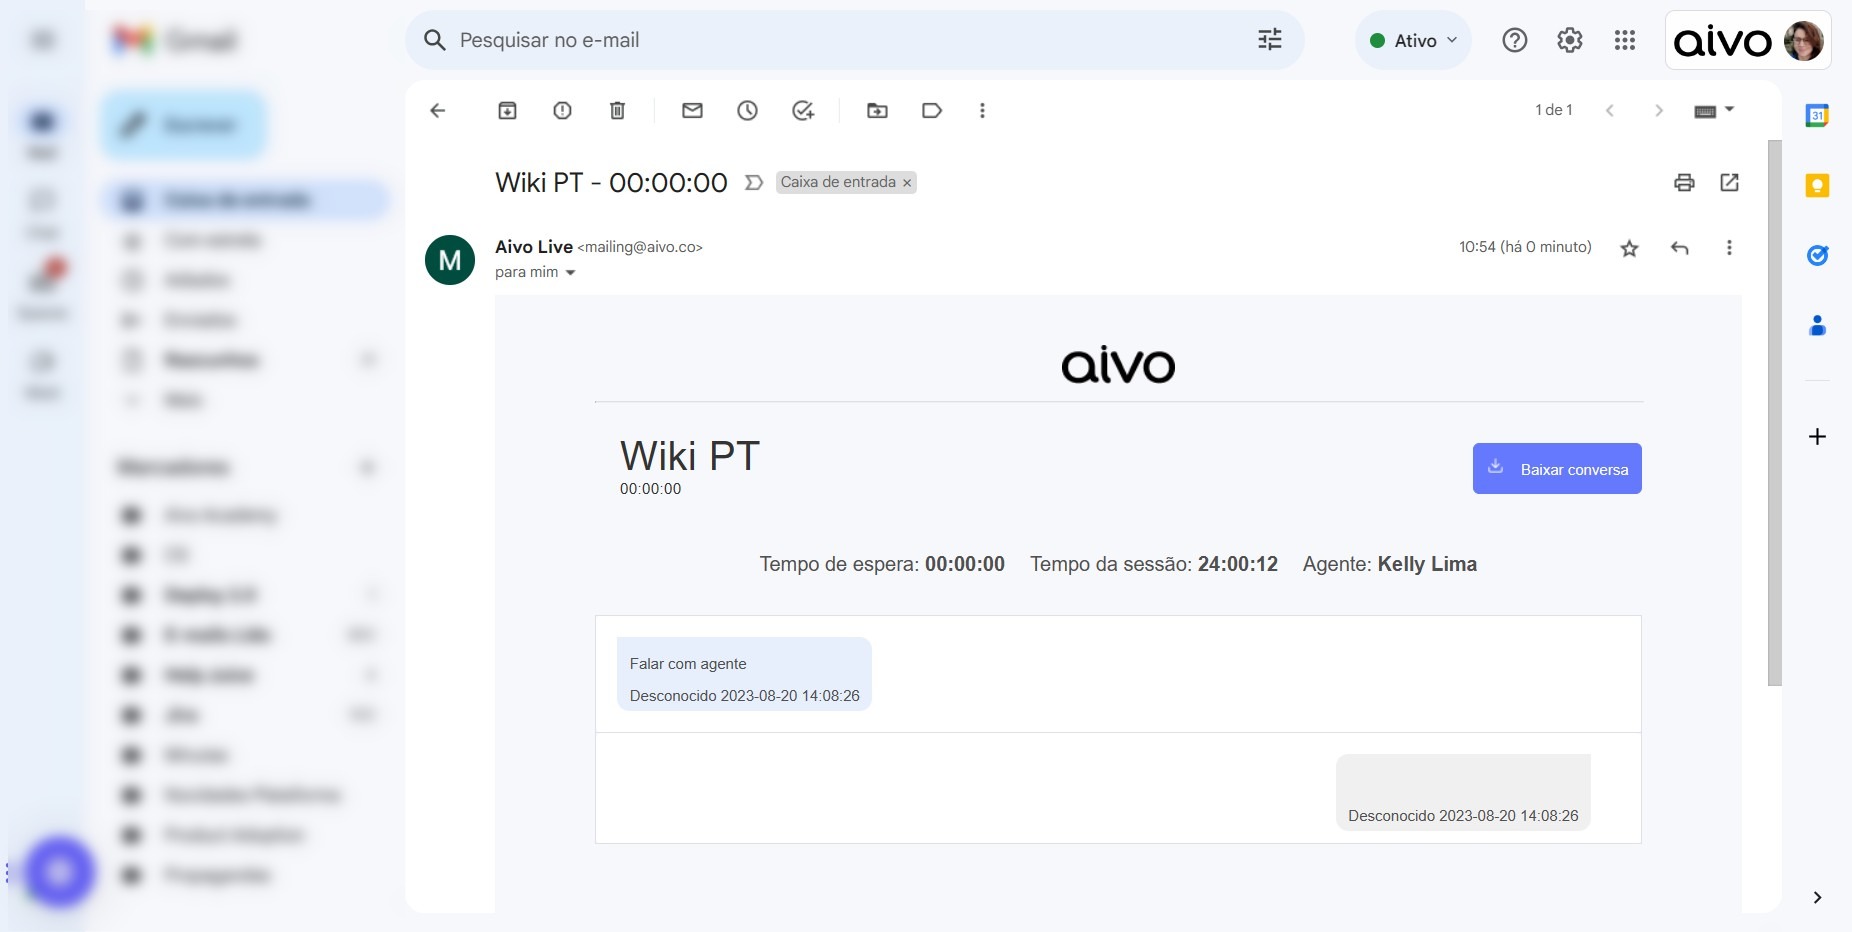The width and height of the screenshot is (1852, 932).
Task: Open Gmail settings gear
Action: (x=1569, y=40)
